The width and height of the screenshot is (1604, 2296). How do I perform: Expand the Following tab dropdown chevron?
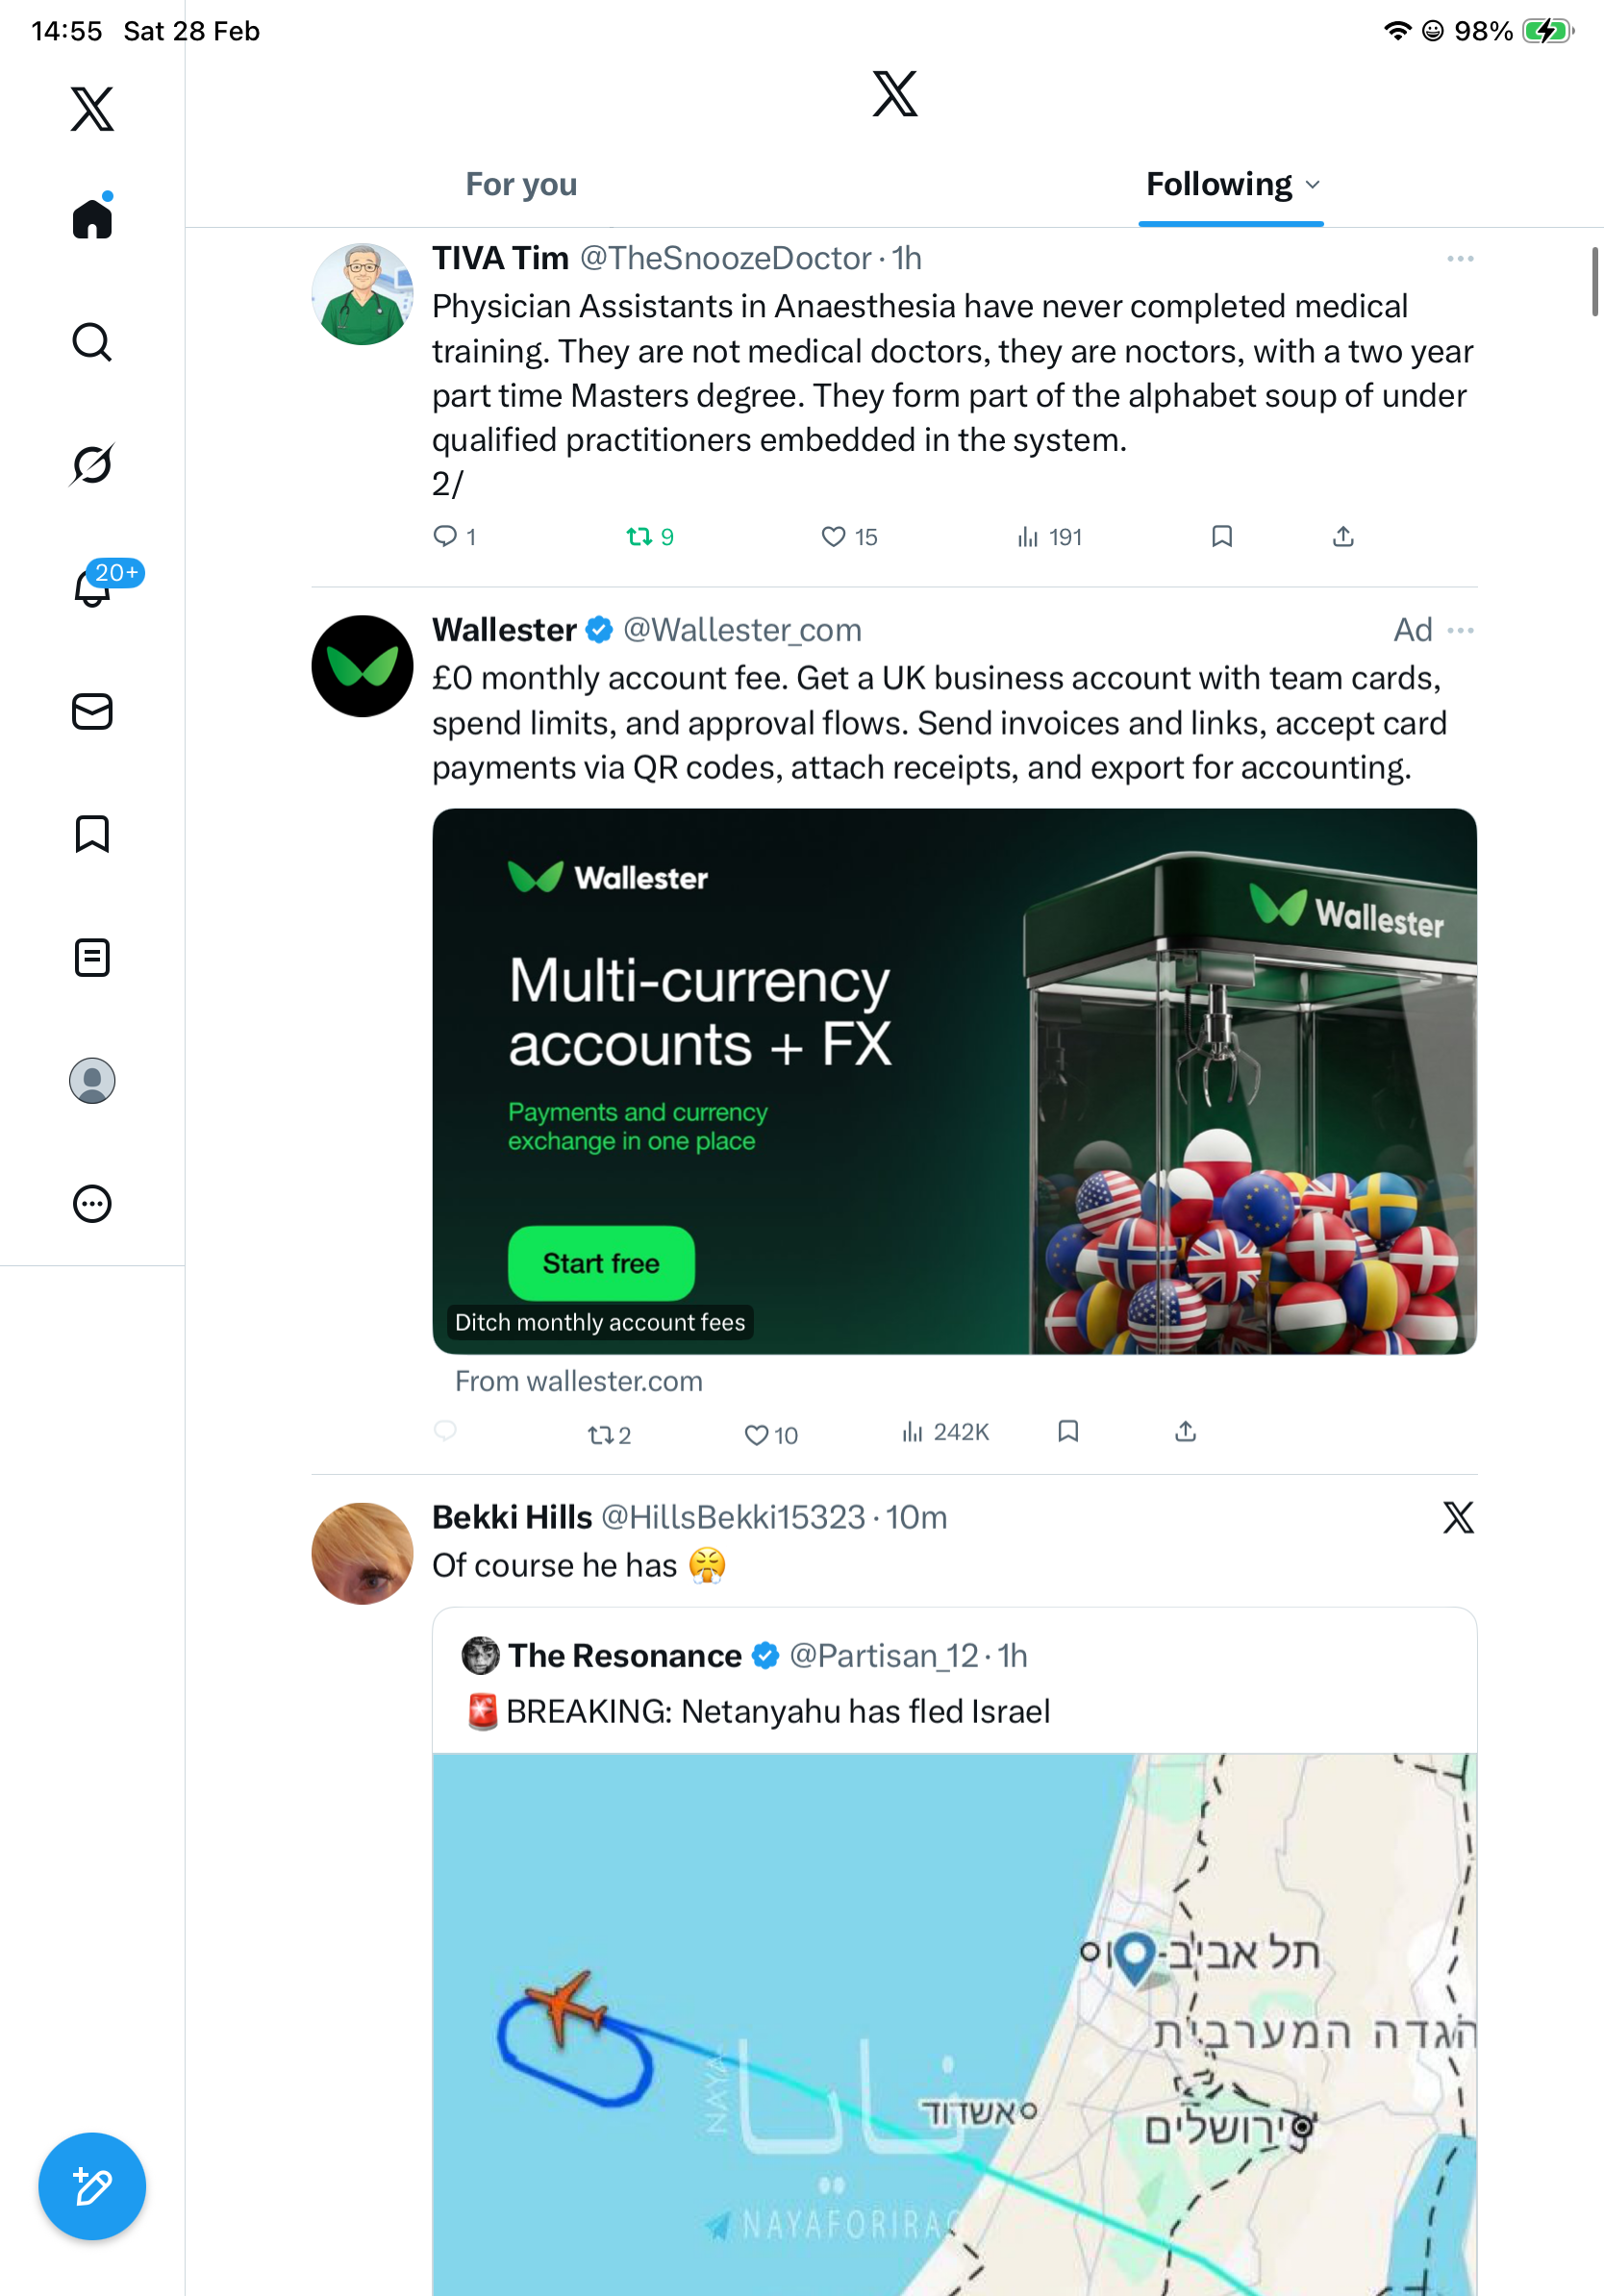(x=1313, y=185)
